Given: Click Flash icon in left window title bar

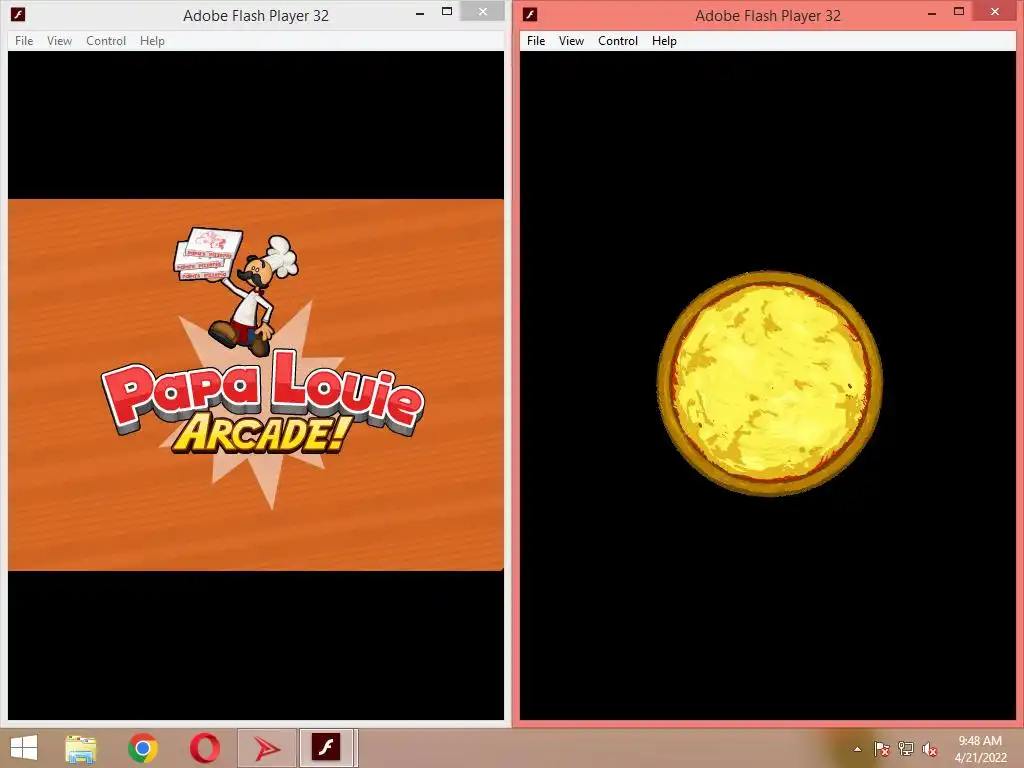Looking at the screenshot, I should click(18, 14).
